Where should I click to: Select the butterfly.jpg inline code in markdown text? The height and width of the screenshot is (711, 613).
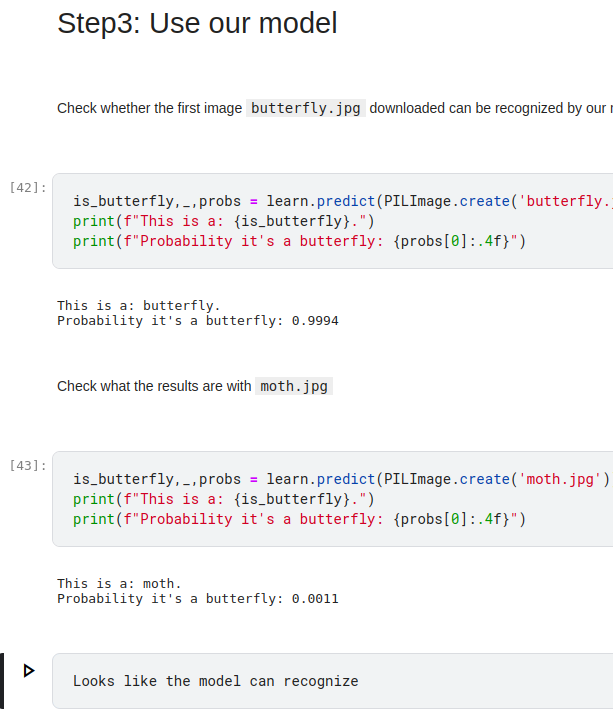[x=305, y=108]
